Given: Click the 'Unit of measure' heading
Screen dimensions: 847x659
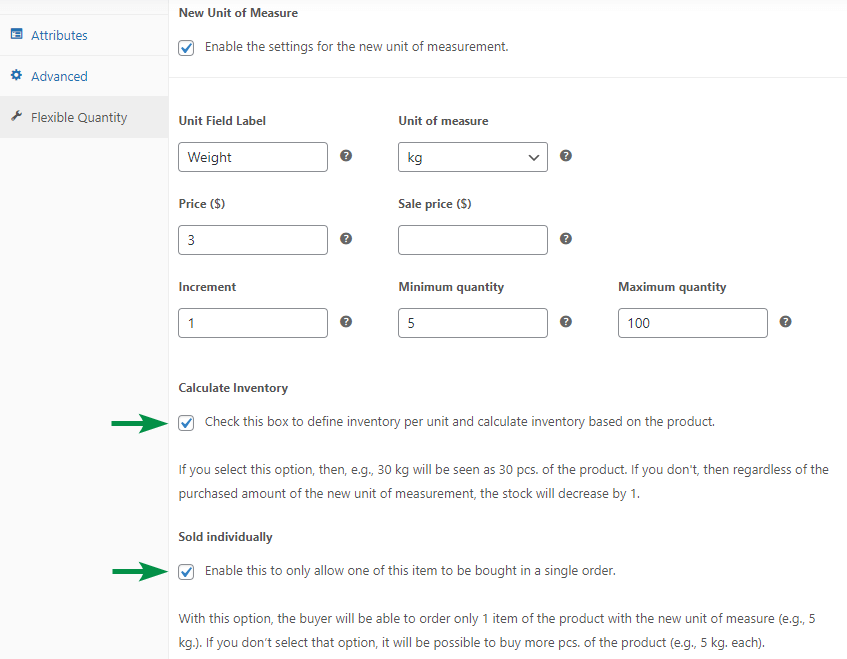Looking at the screenshot, I should tap(443, 121).
